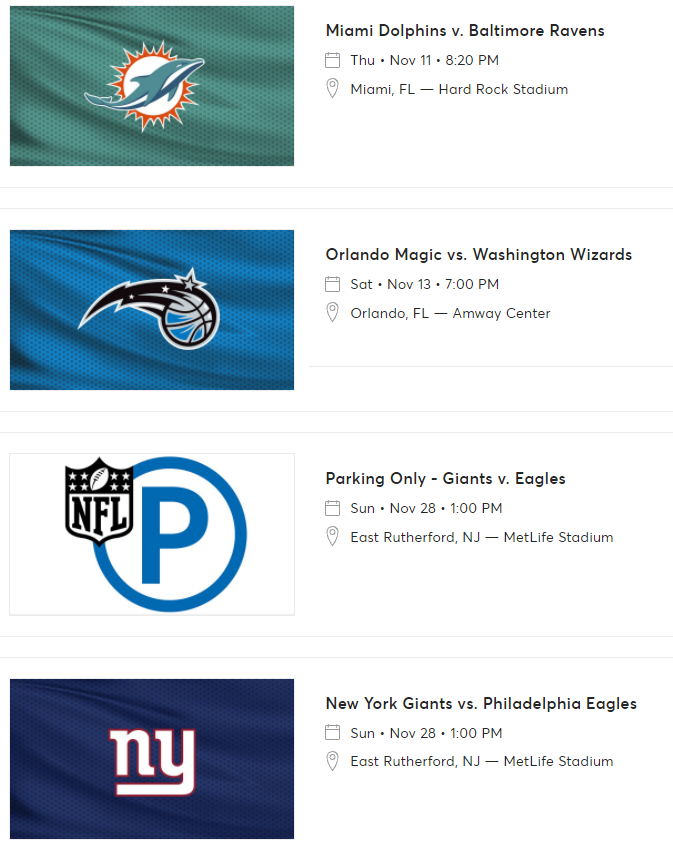Click location pin in New York Giants listing
673x845 pixels.
tap(333, 761)
